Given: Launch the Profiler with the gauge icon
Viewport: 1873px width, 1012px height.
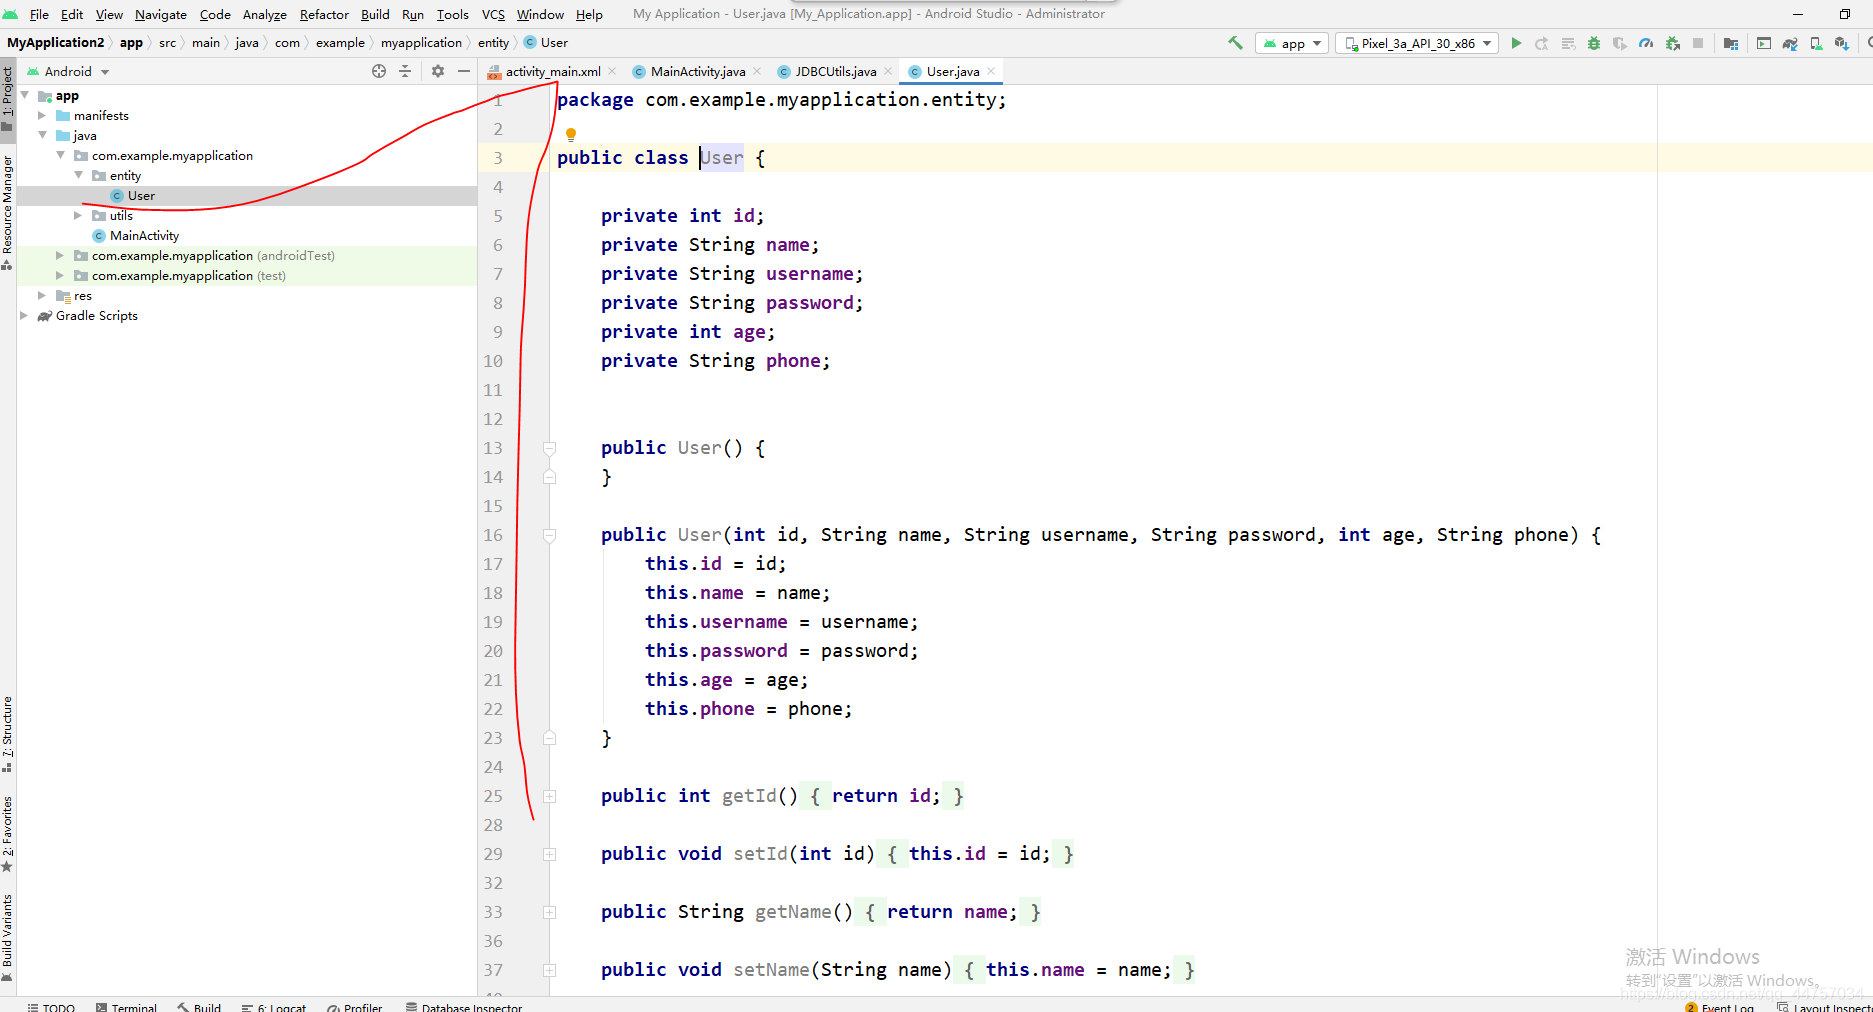Looking at the screenshot, I should tap(1646, 43).
